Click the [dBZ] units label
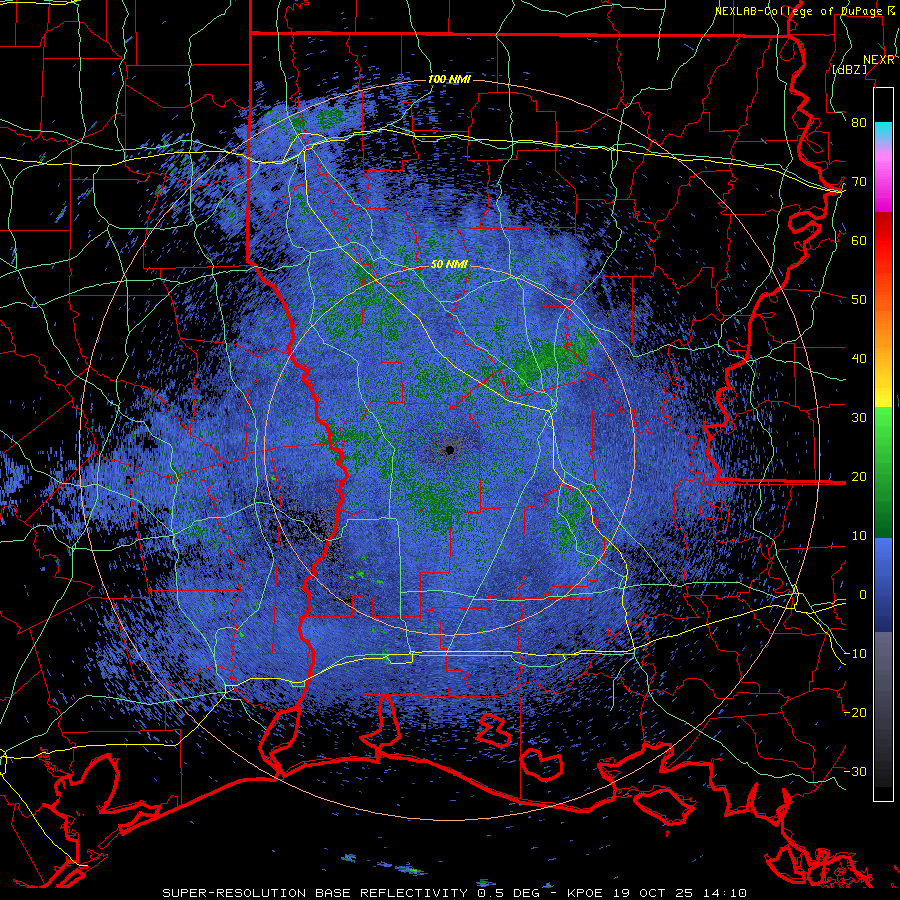Image resolution: width=900 pixels, height=900 pixels. click(x=849, y=70)
